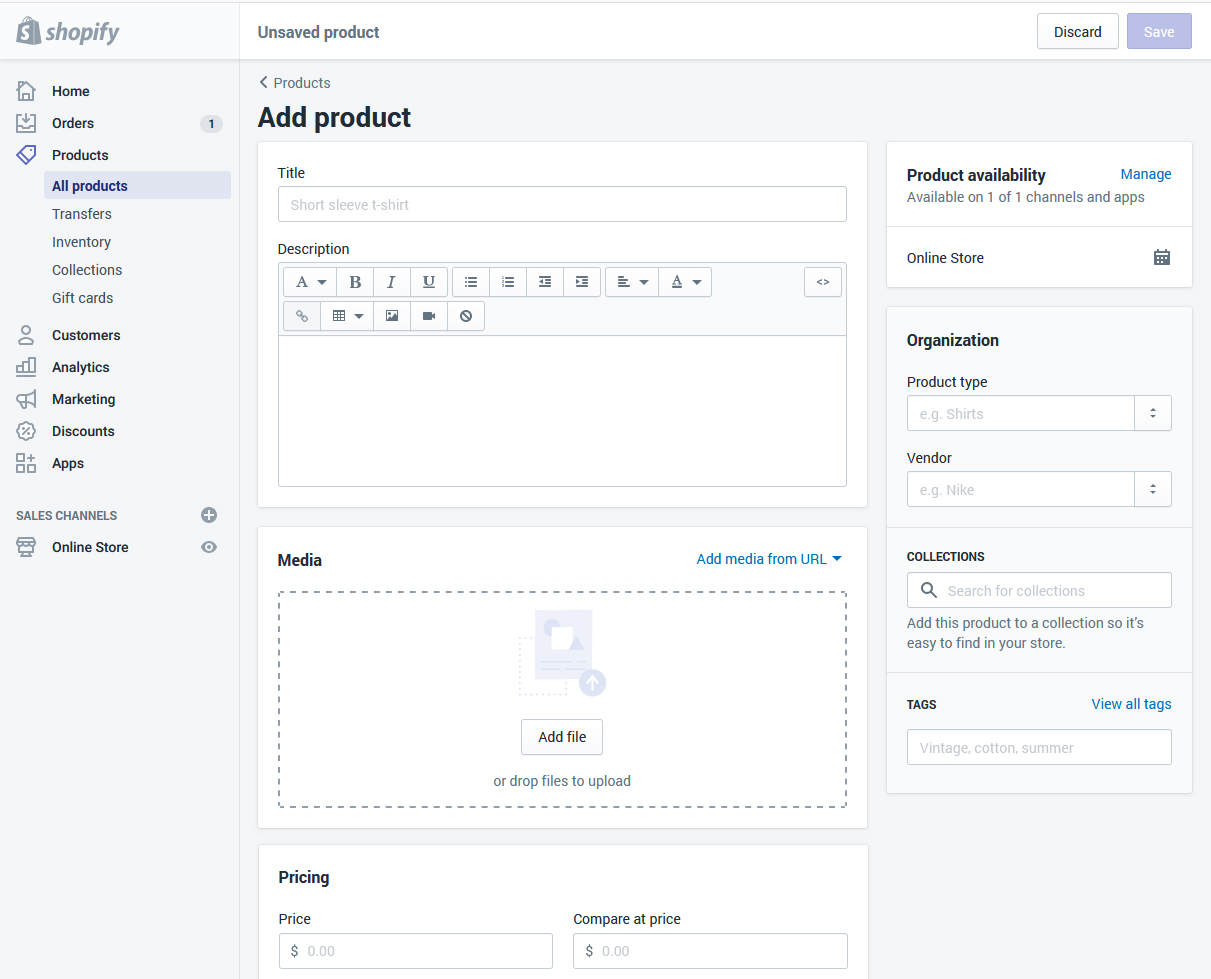Screen dimensions: 1211x979
Task: View Online Store via eye icon
Action: click(209, 547)
